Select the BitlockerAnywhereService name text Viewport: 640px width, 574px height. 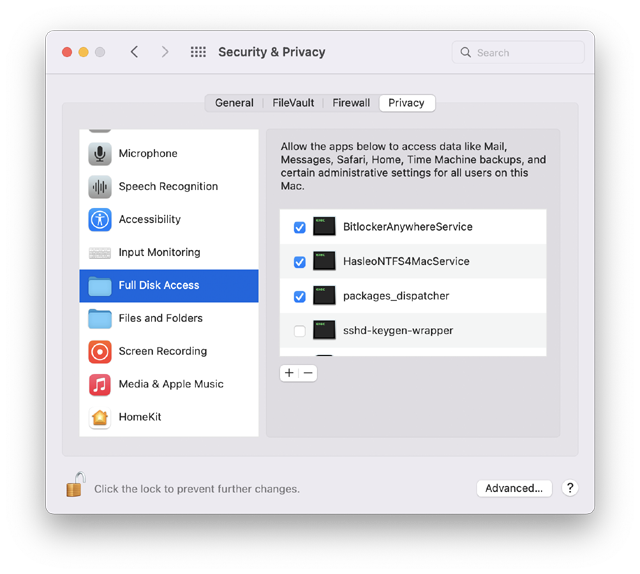(x=408, y=227)
